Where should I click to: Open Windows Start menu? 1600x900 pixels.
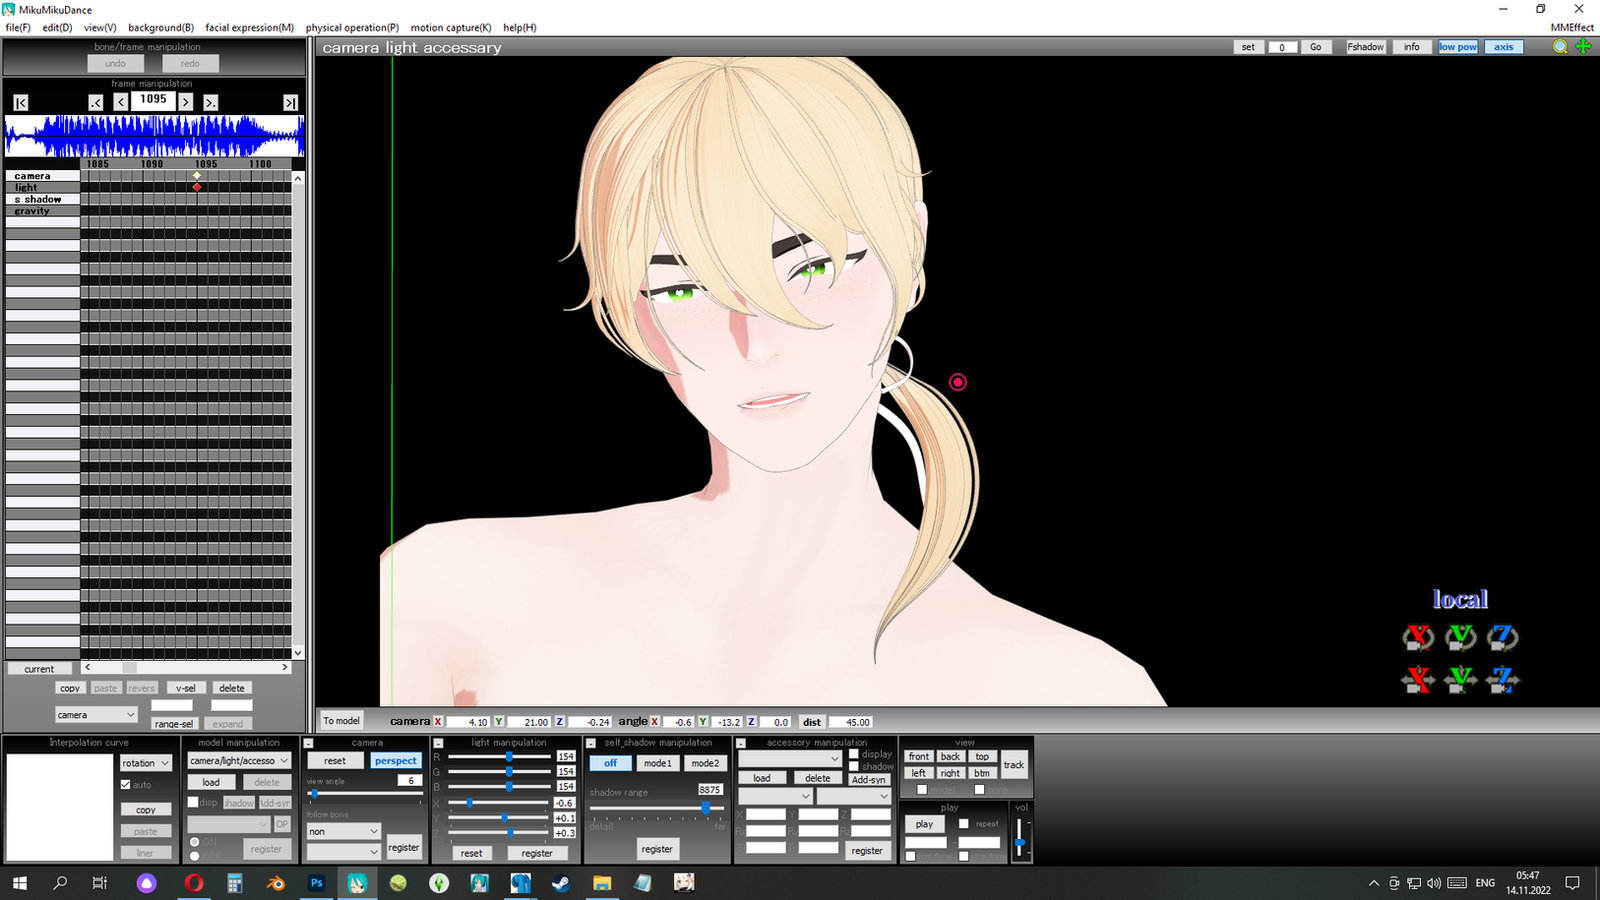tap(20, 883)
